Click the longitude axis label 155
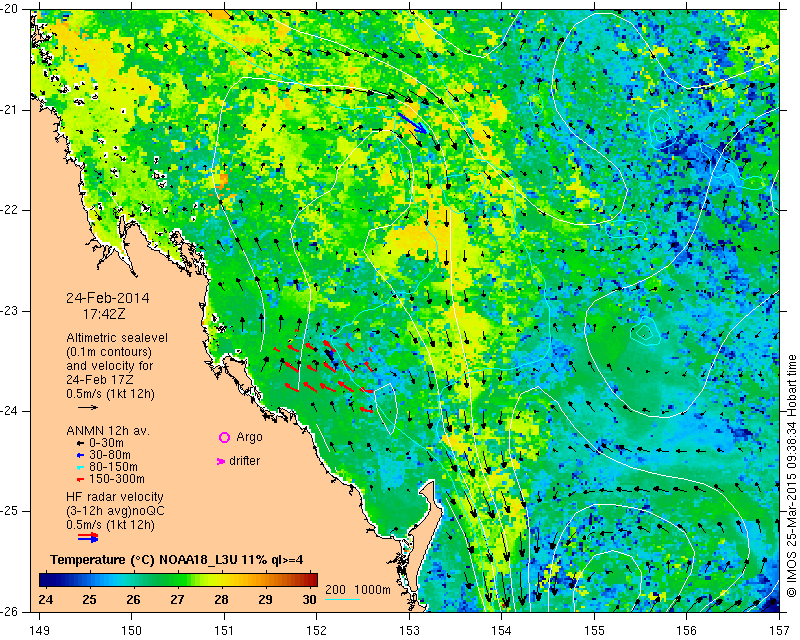The height and width of the screenshot is (640, 800). click(594, 631)
